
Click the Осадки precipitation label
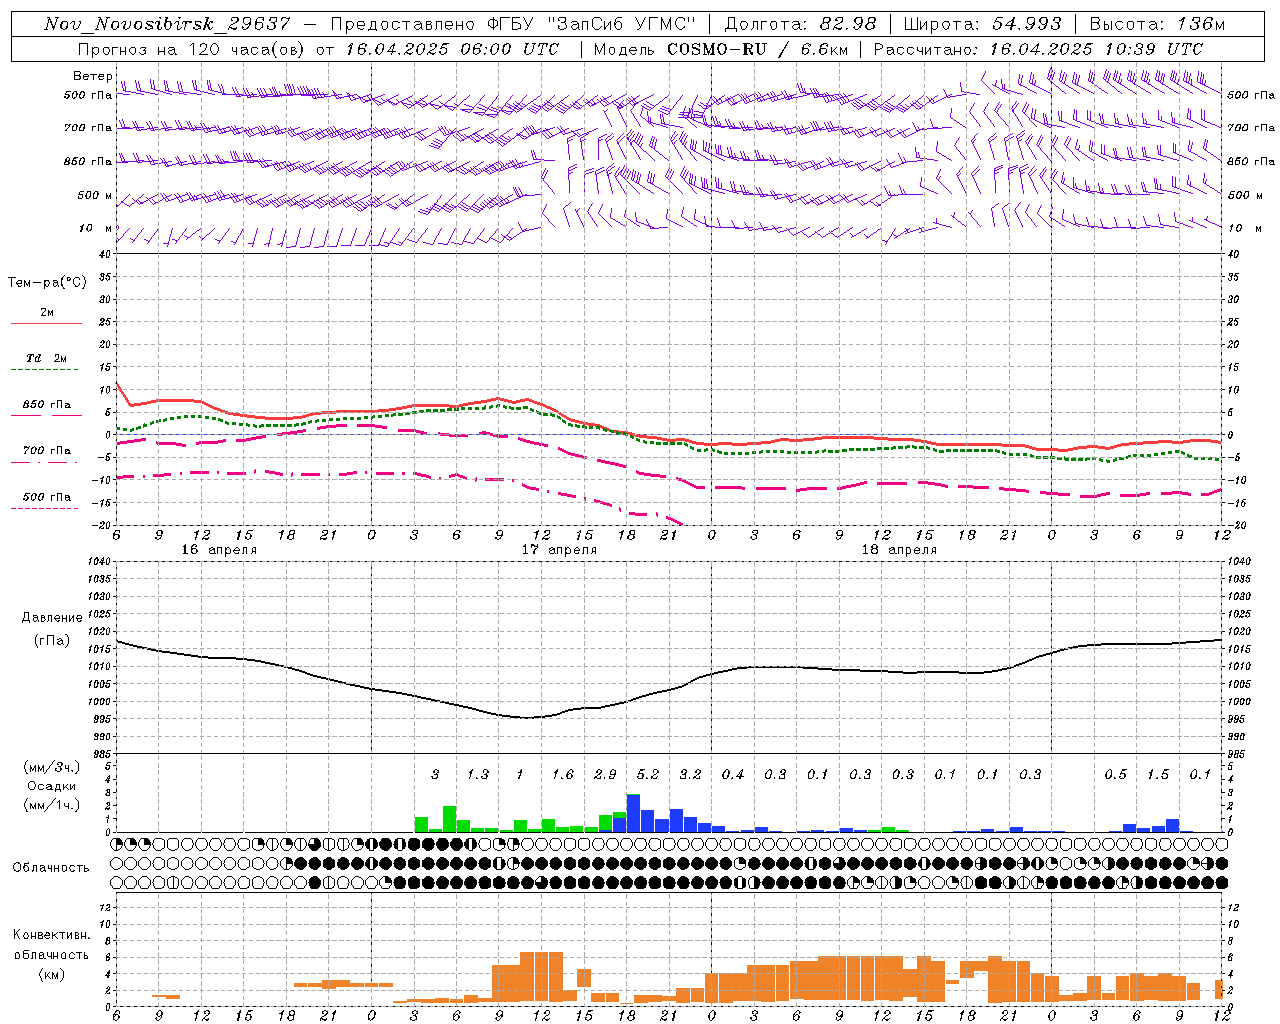click(x=51, y=786)
